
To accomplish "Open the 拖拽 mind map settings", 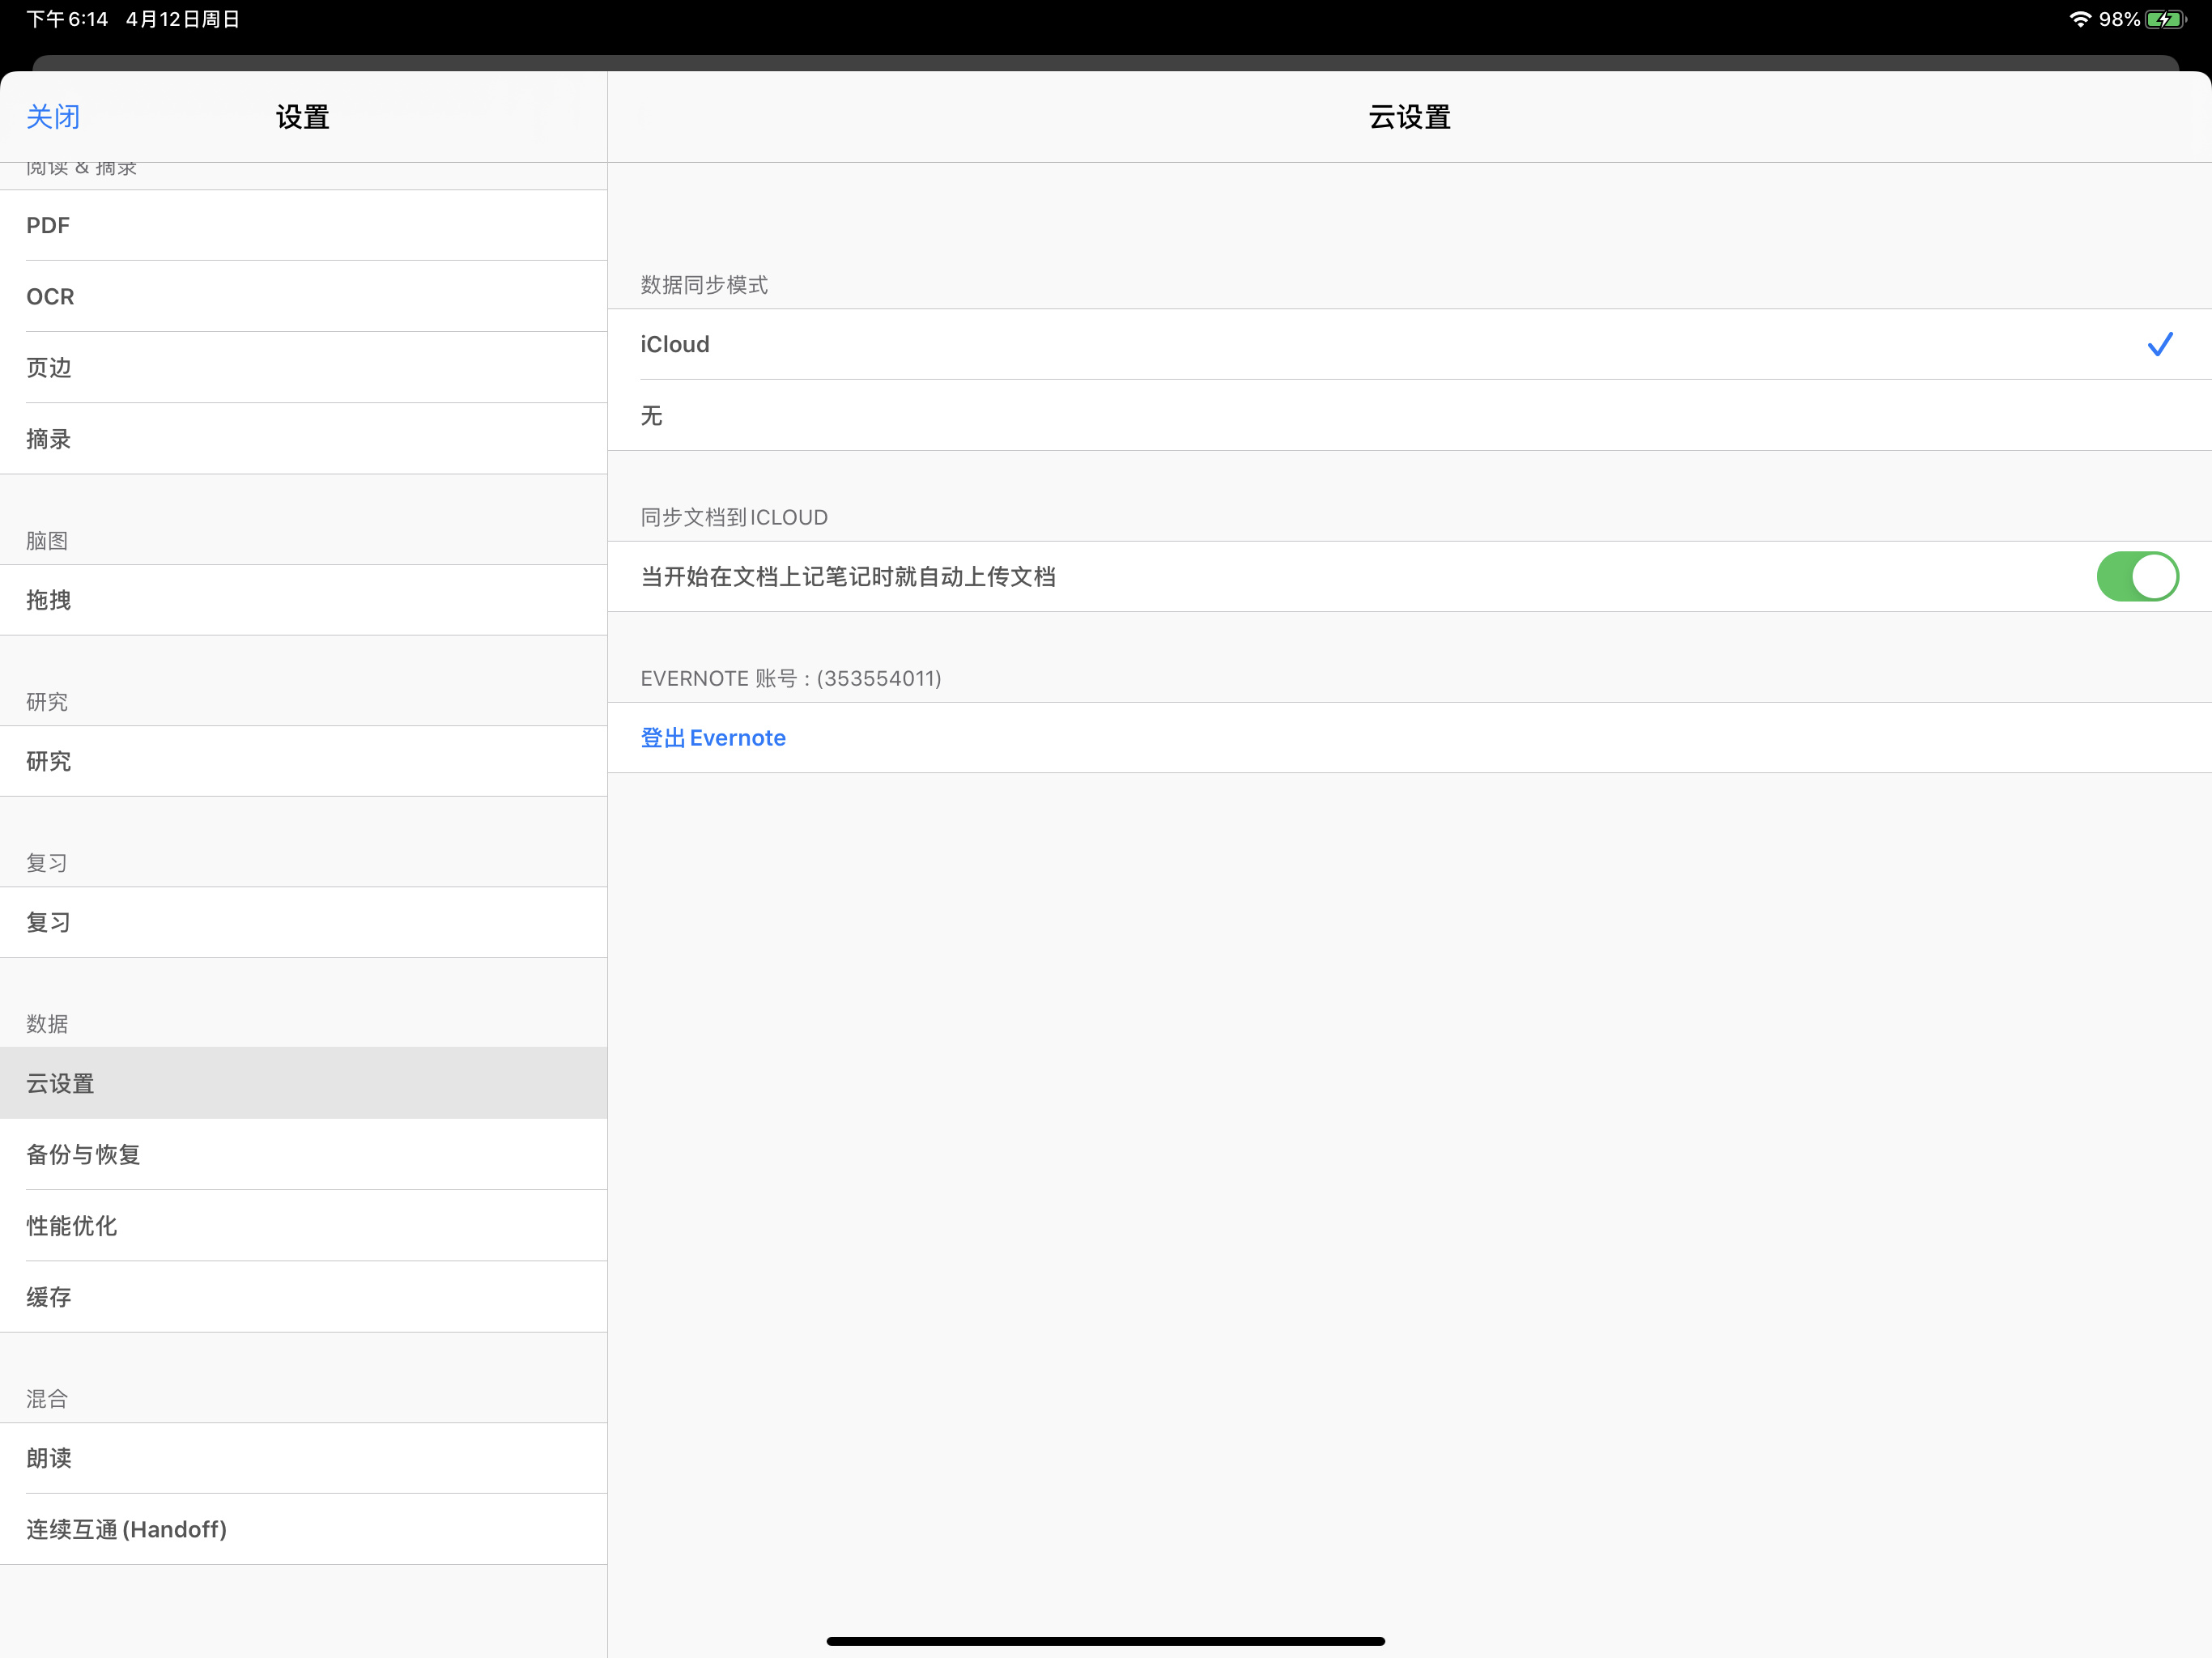I will [303, 600].
